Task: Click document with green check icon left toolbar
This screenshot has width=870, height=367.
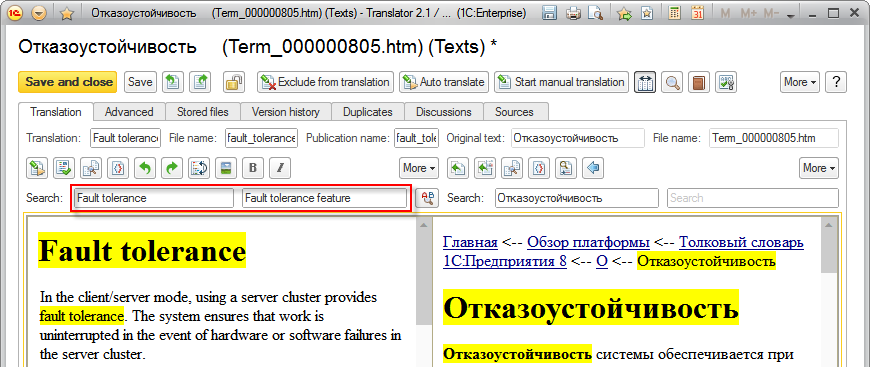Action: (64, 168)
